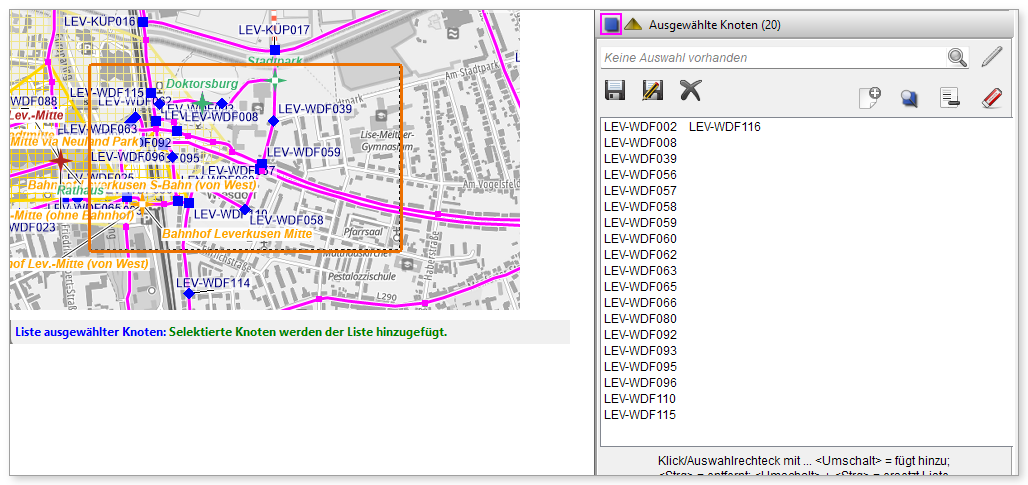The height and width of the screenshot is (485, 1028).
Task: Select LEV-WDF060 in the node list
Action: [x=640, y=239]
